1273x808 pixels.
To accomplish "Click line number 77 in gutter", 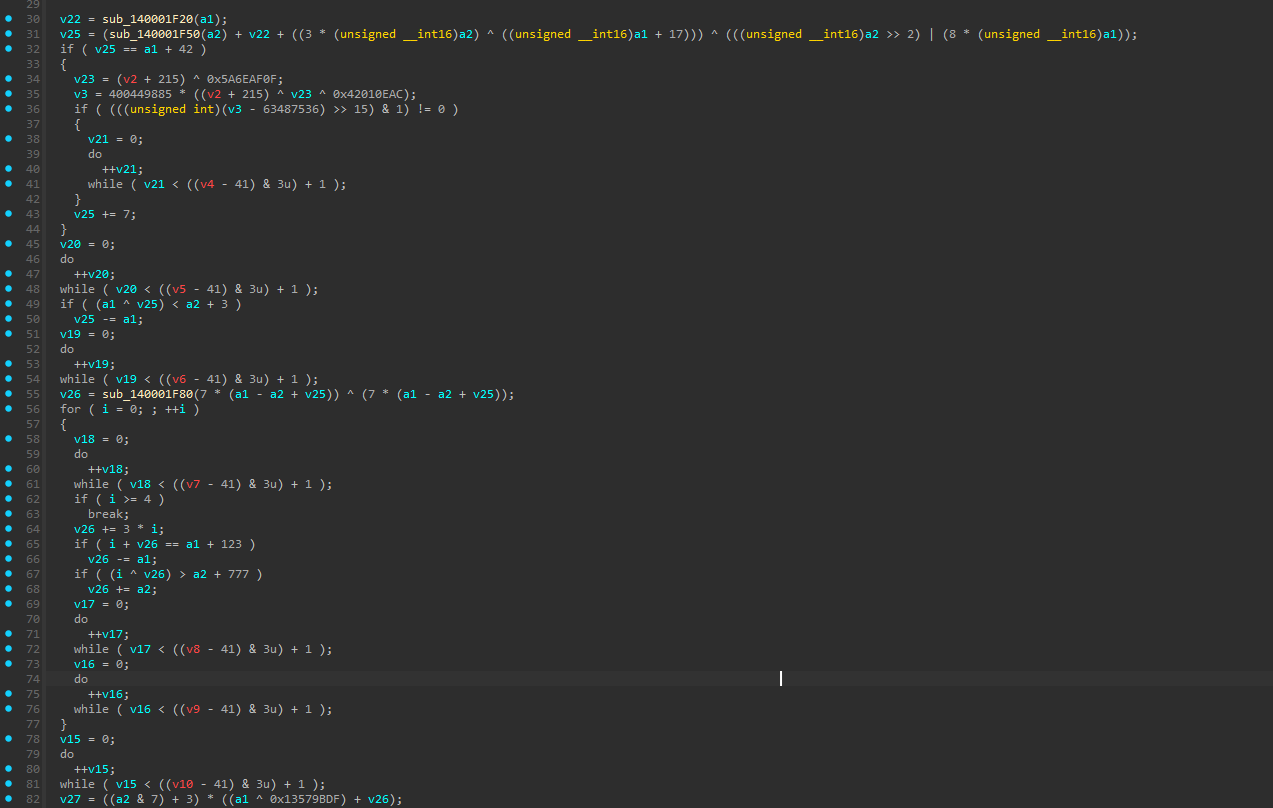I will pos(33,724).
